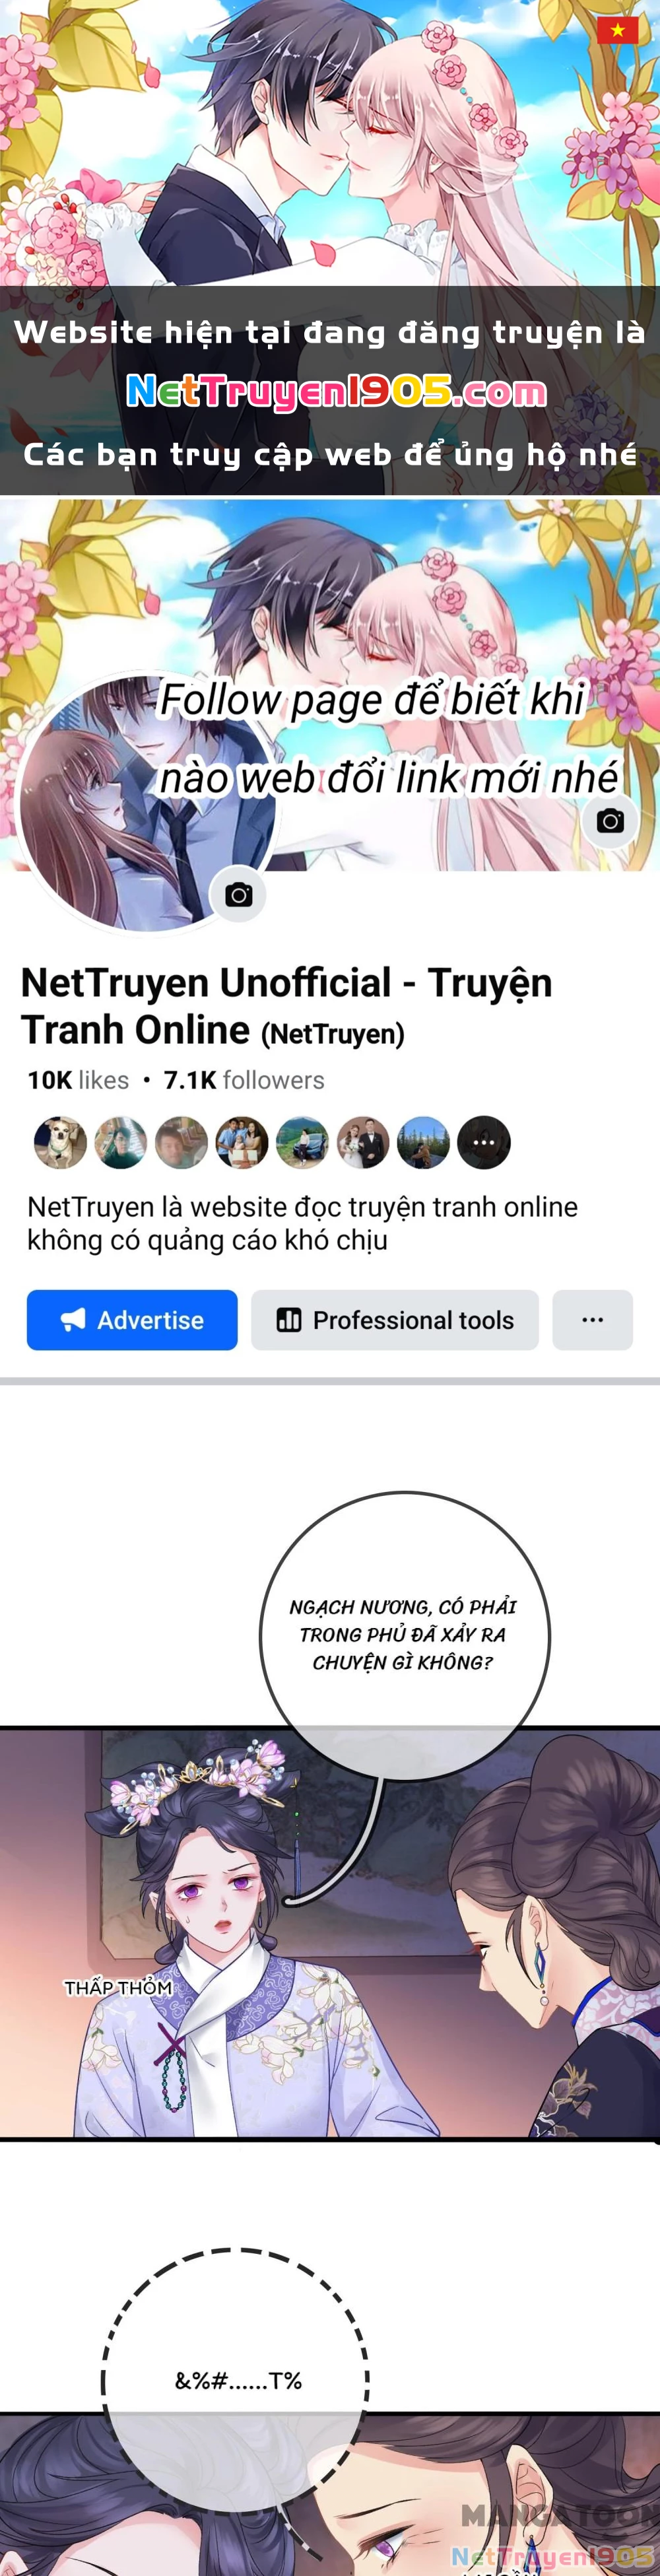Click the Vietnam flag icon
This screenshot has width=660, height=2576.
pos(617,31)
